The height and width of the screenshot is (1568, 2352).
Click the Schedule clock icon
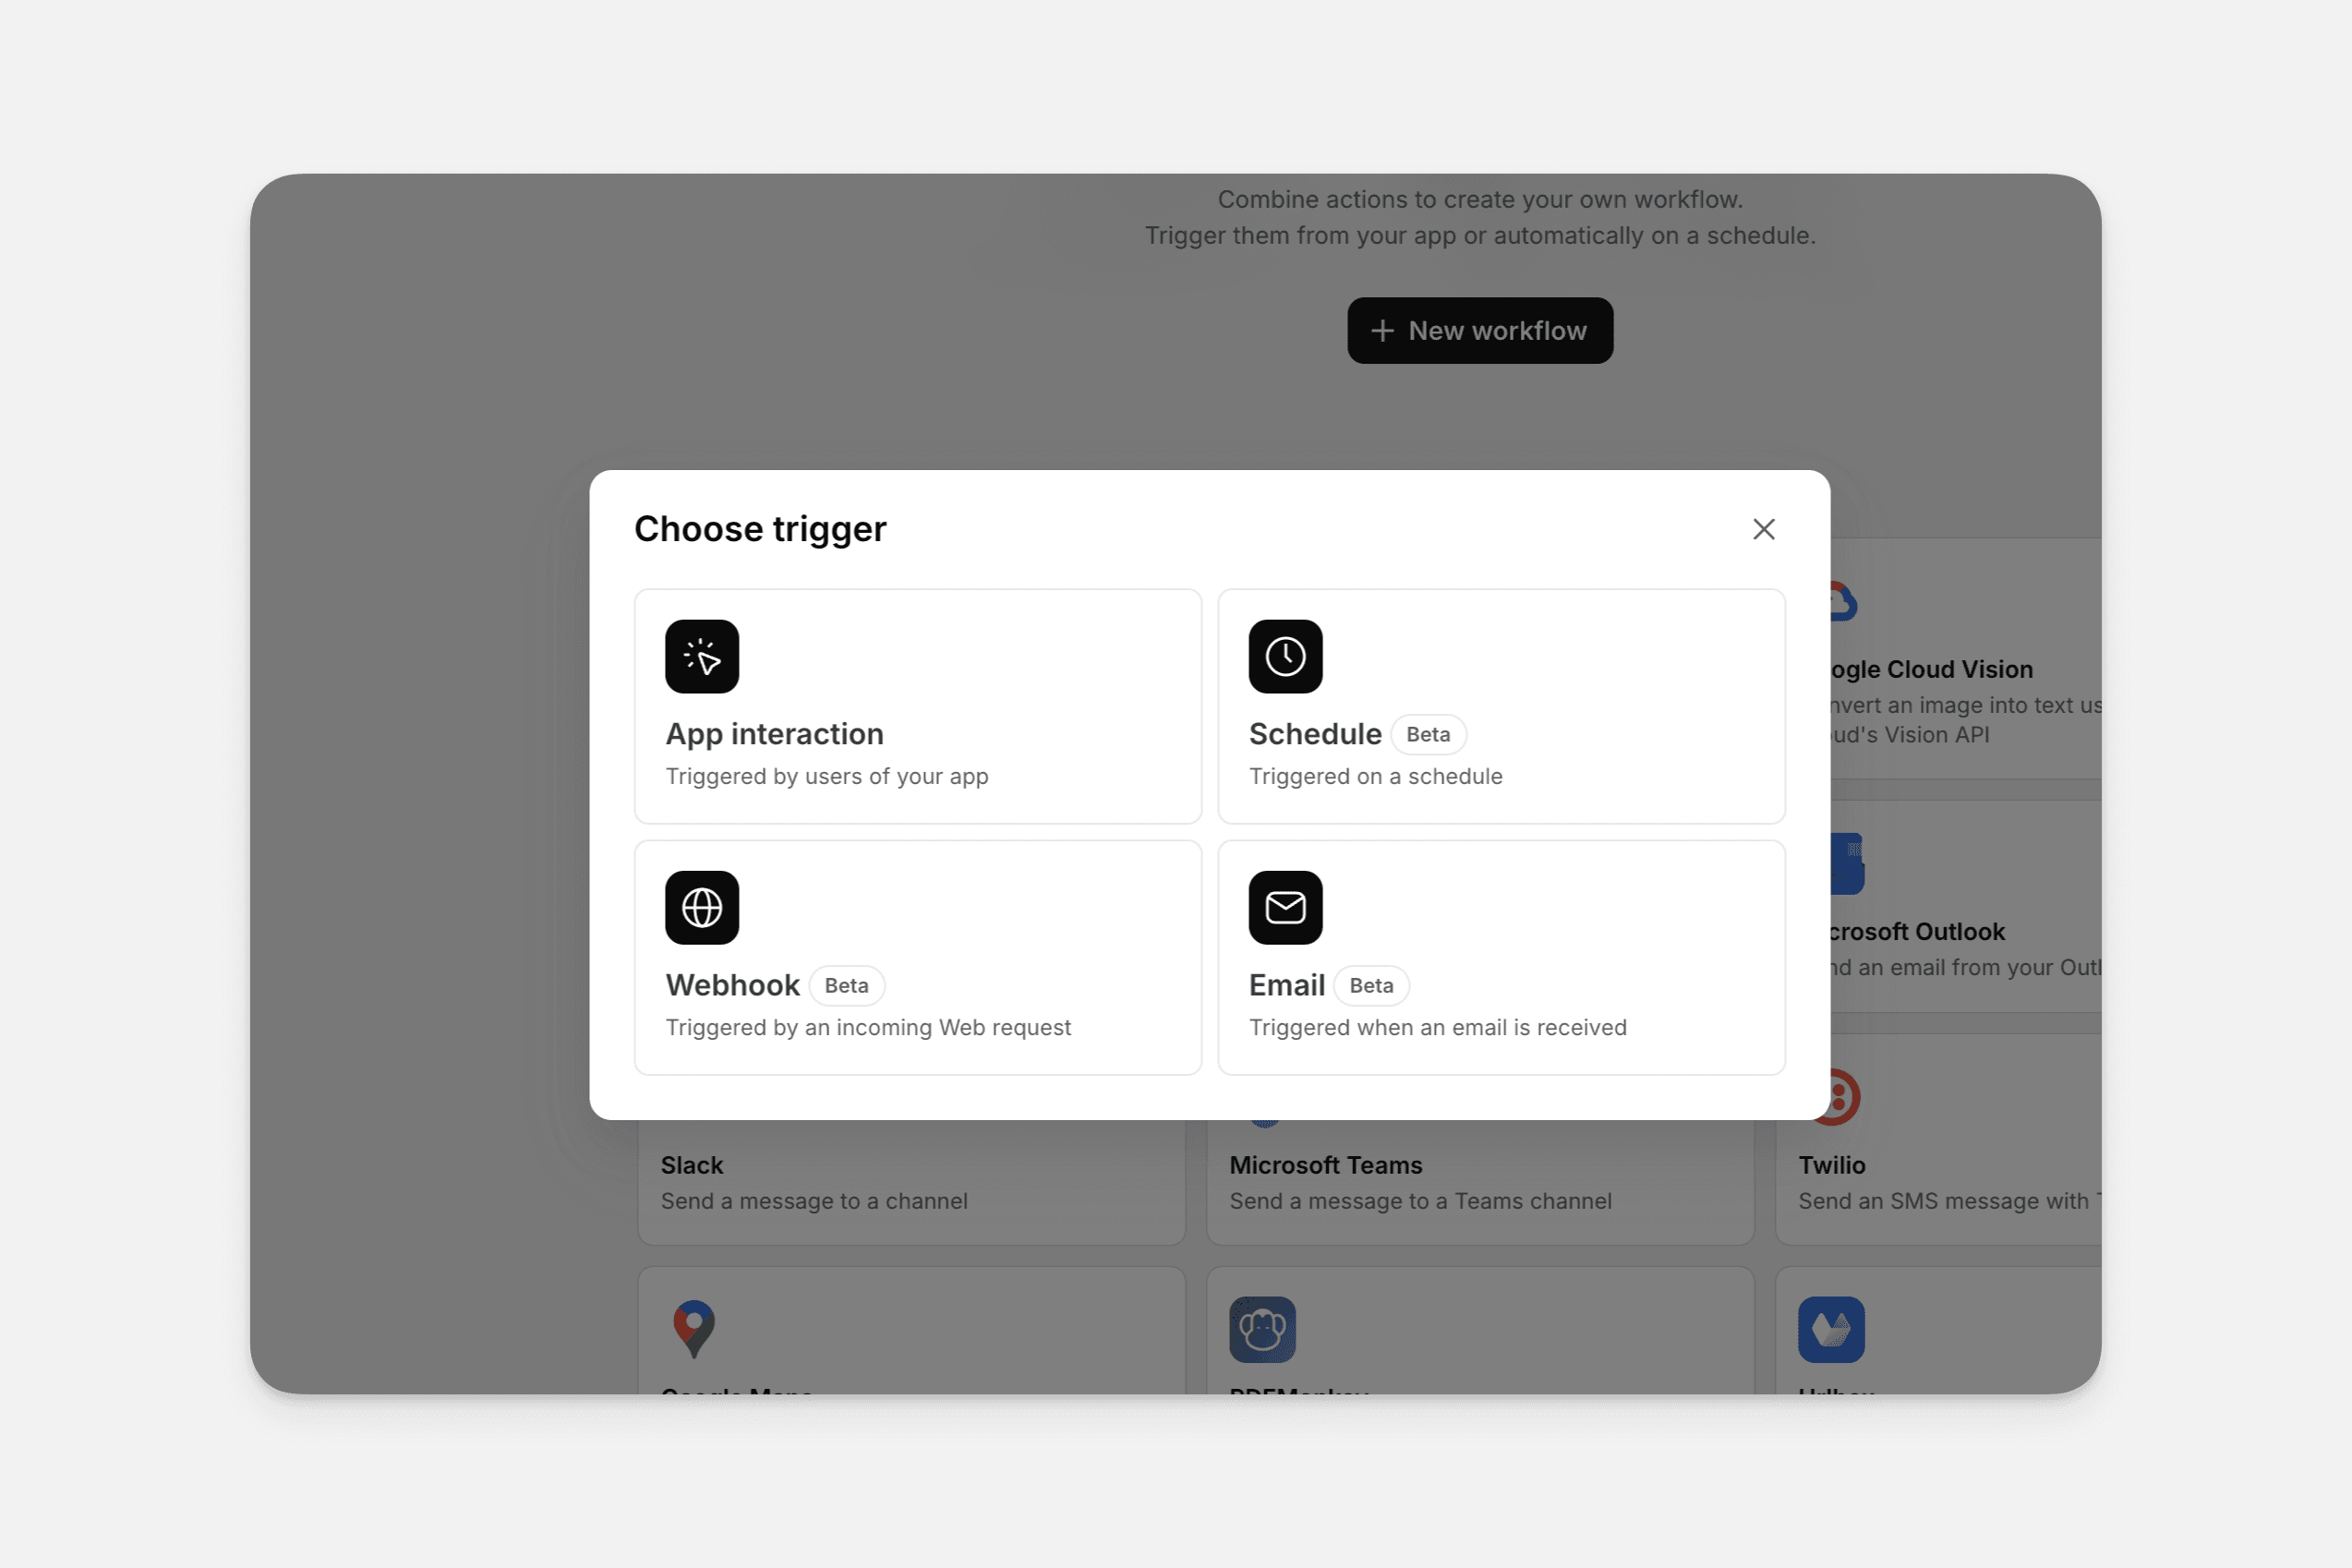[x=1285, y=656]
